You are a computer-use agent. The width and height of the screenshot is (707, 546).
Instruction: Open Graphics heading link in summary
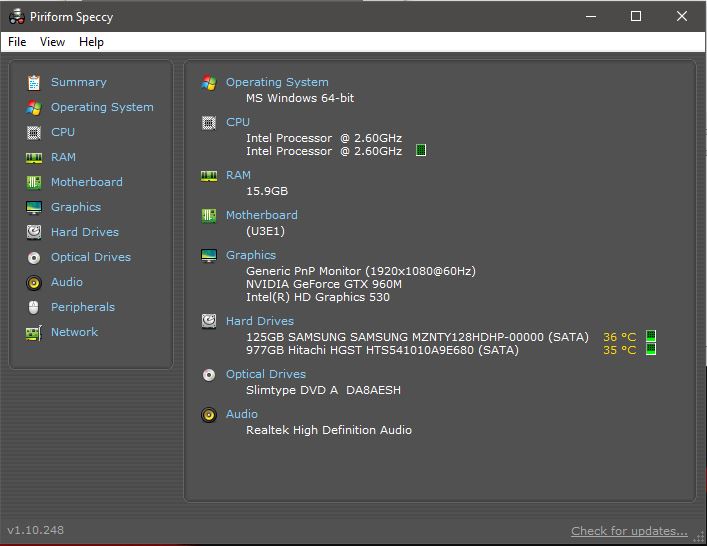pyautogui.click(x=251, y=255)
